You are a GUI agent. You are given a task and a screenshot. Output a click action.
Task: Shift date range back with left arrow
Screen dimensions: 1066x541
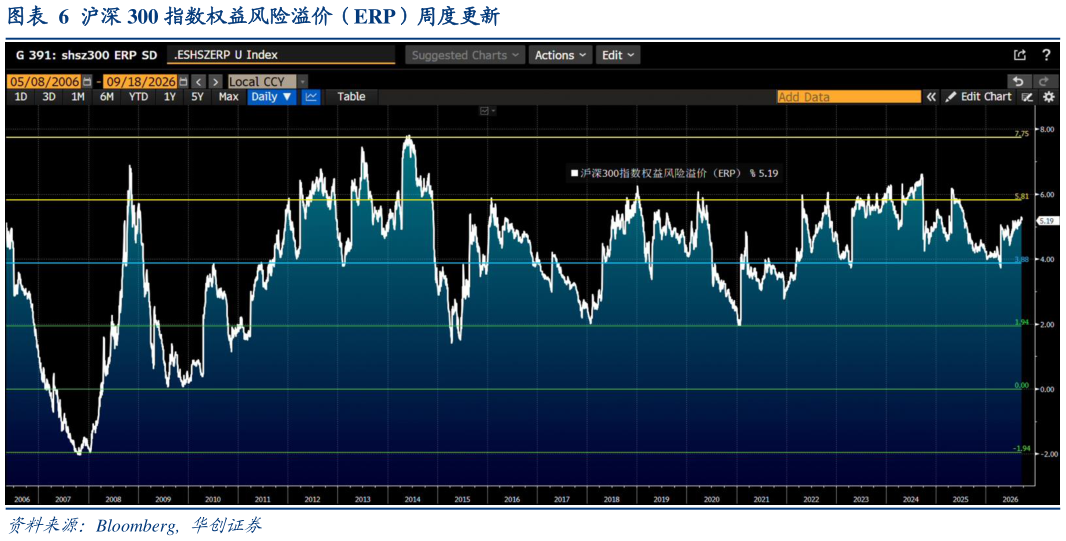(x=199, y=82)
